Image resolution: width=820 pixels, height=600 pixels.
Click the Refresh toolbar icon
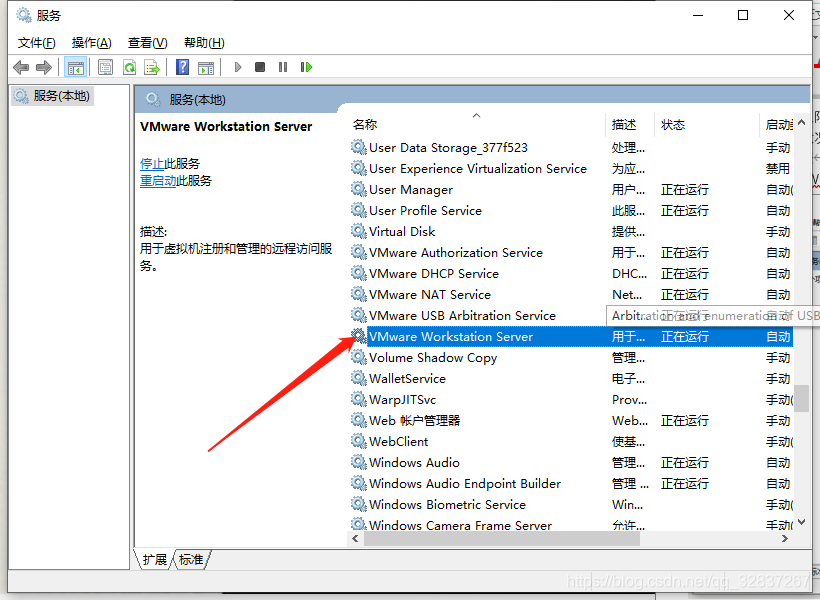(x=129, y=67)
